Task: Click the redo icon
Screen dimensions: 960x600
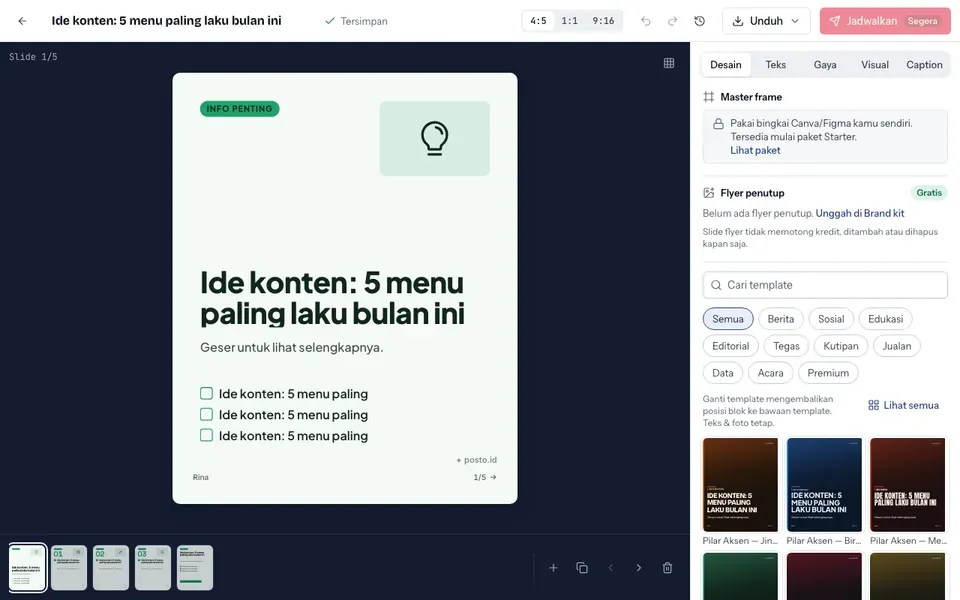Action: click(672, 21)
